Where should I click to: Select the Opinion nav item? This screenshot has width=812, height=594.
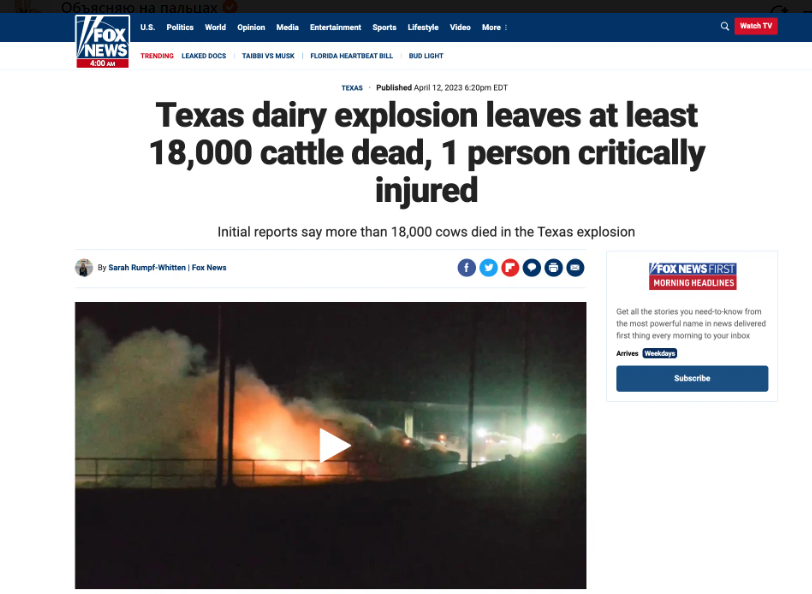tap(251, 27)
